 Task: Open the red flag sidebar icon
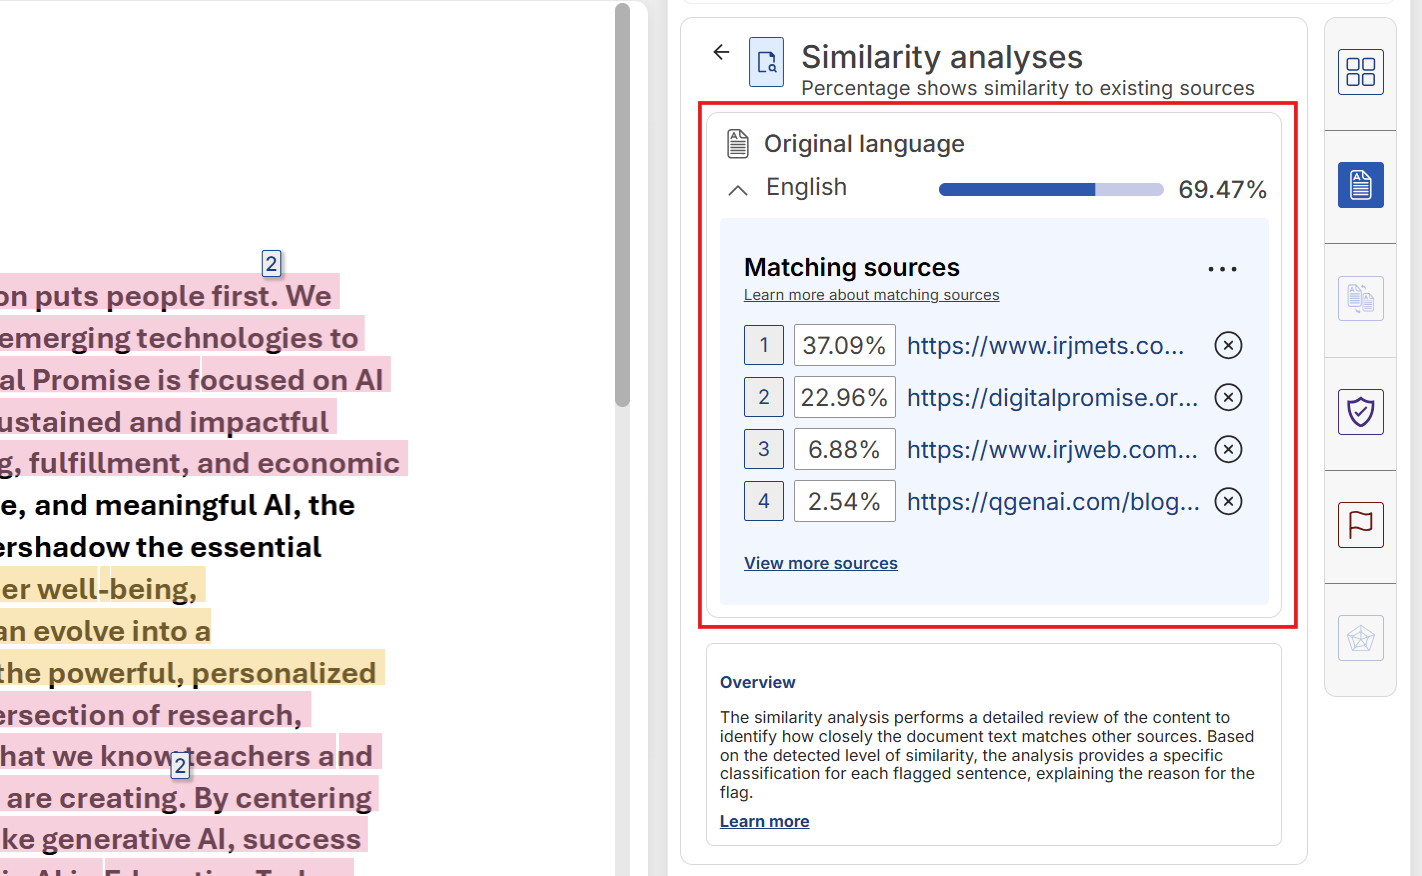coord(1360,525)
